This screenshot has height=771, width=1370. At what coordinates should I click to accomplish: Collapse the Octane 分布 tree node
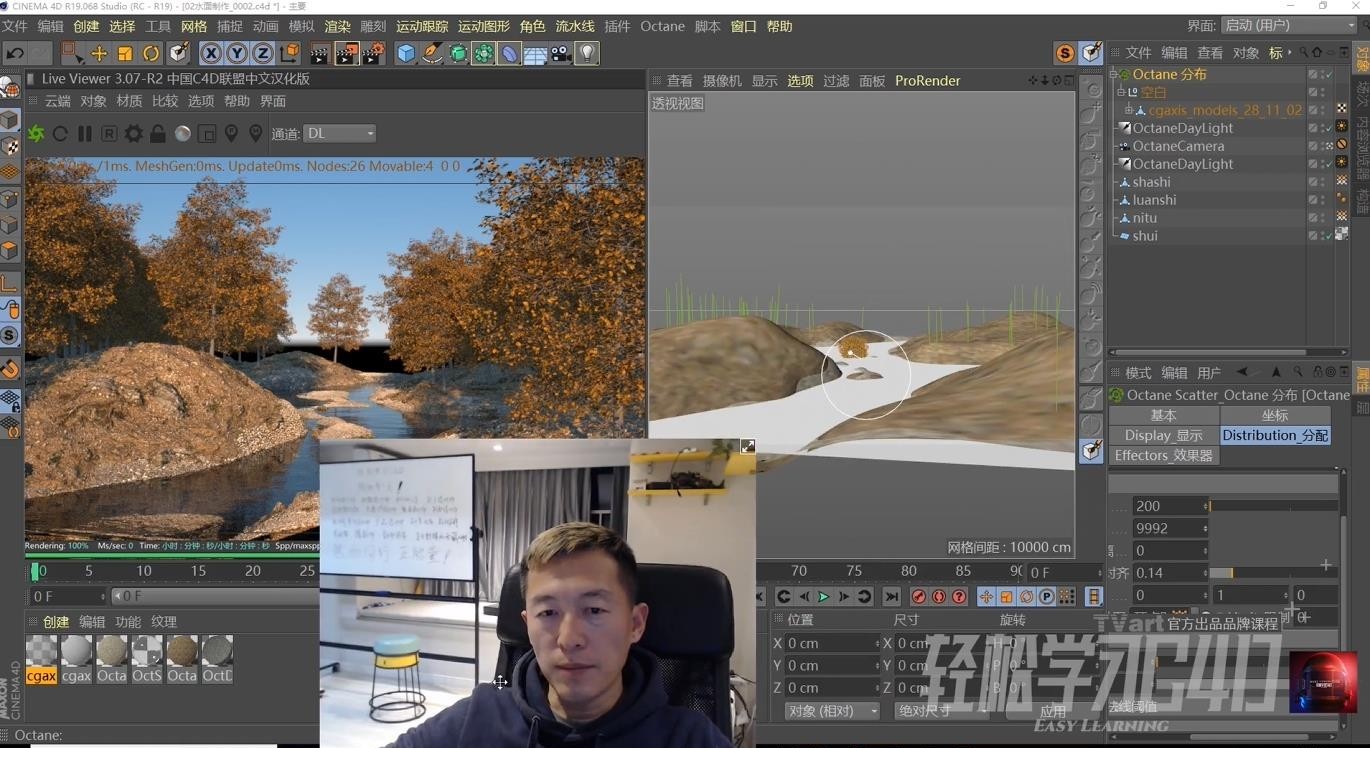(1114, 74)
